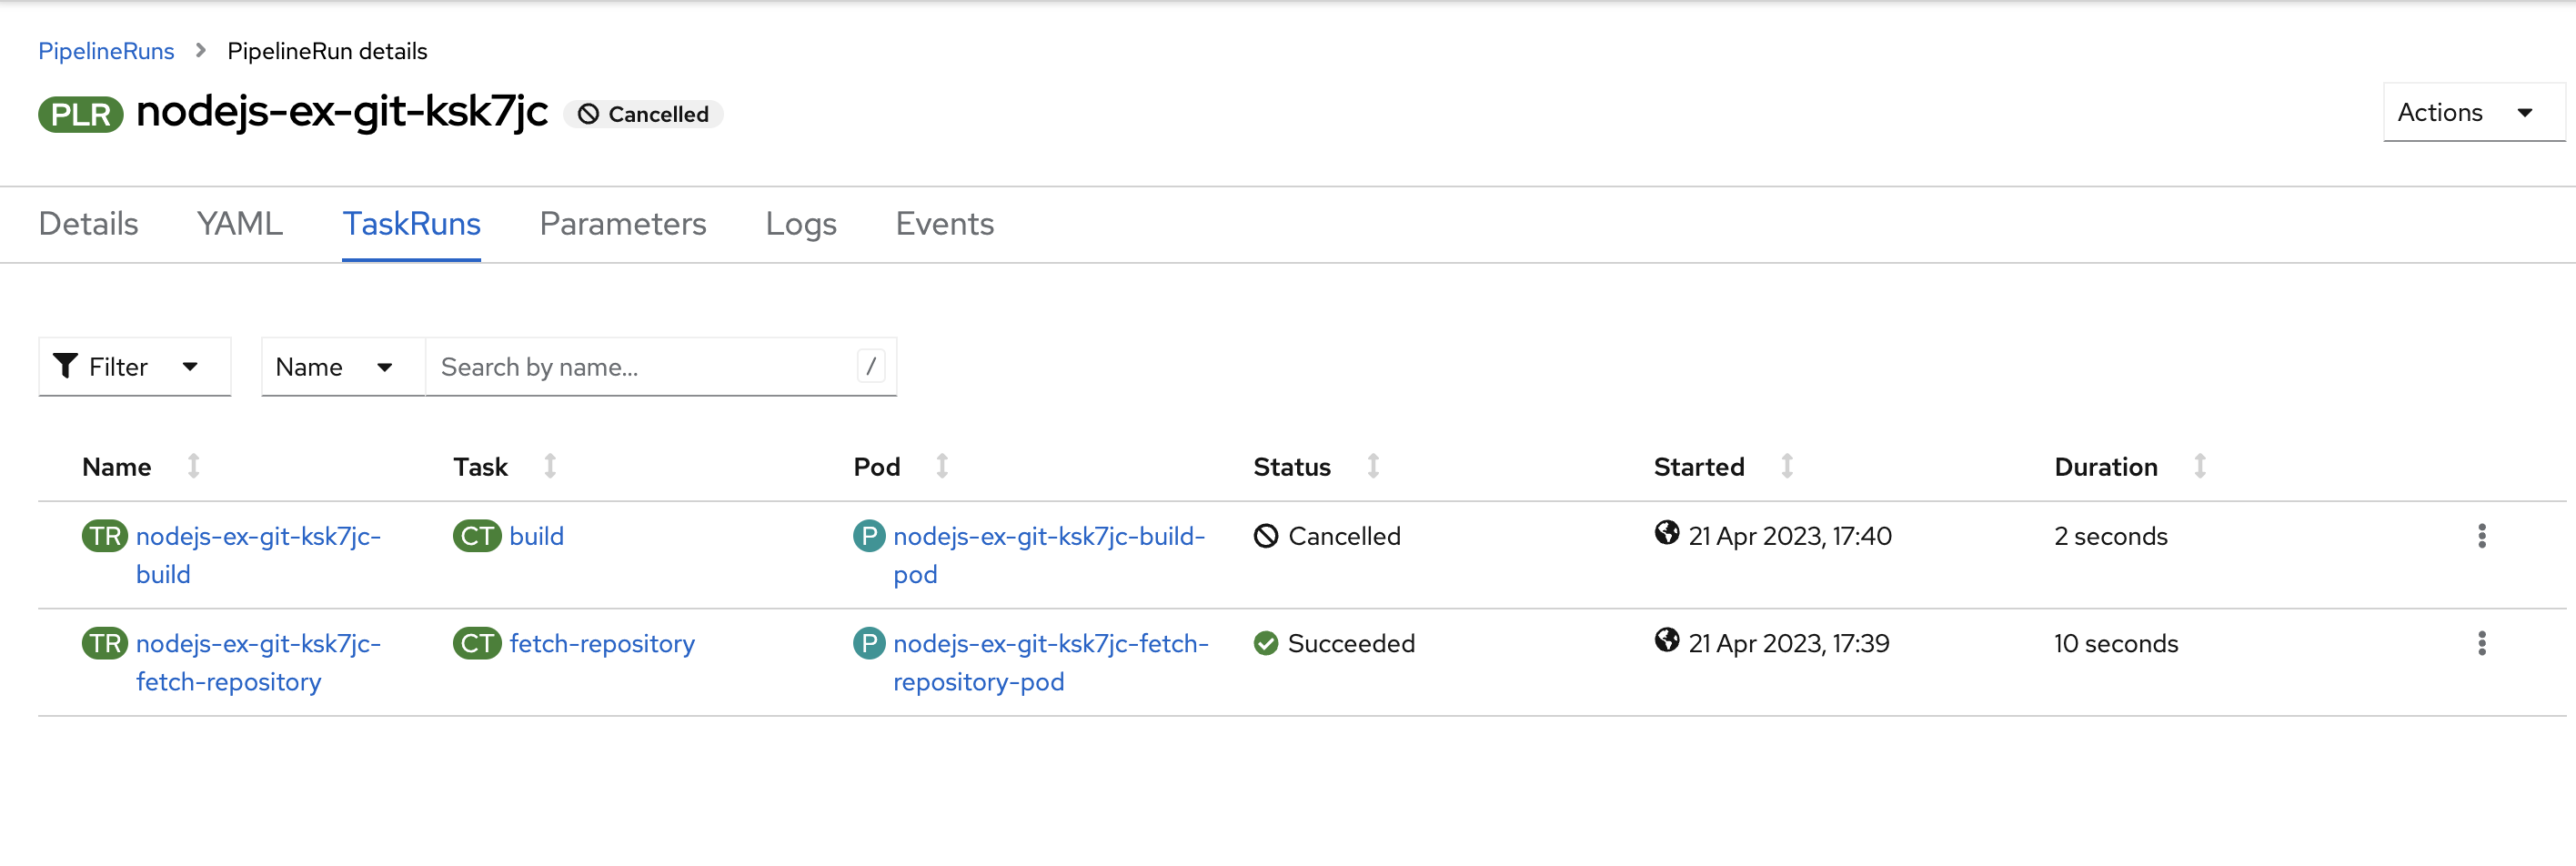2576x866 pixels.
Task: Click the PLR badge next to pipeline run name
Action: pyautogui.click(x=79, y=113)
